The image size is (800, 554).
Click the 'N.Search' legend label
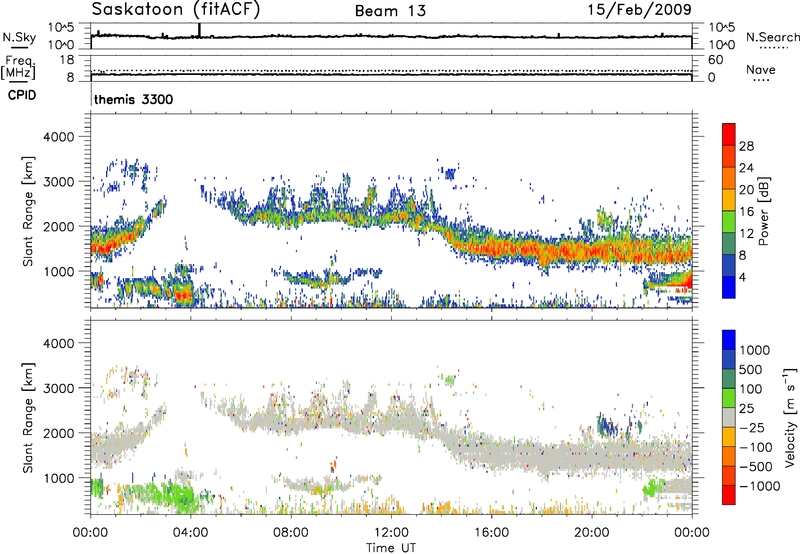772,37
